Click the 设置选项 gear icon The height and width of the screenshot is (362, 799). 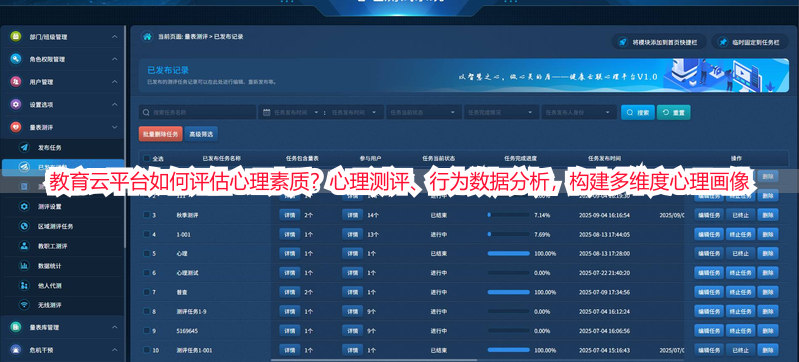point(16,105)
